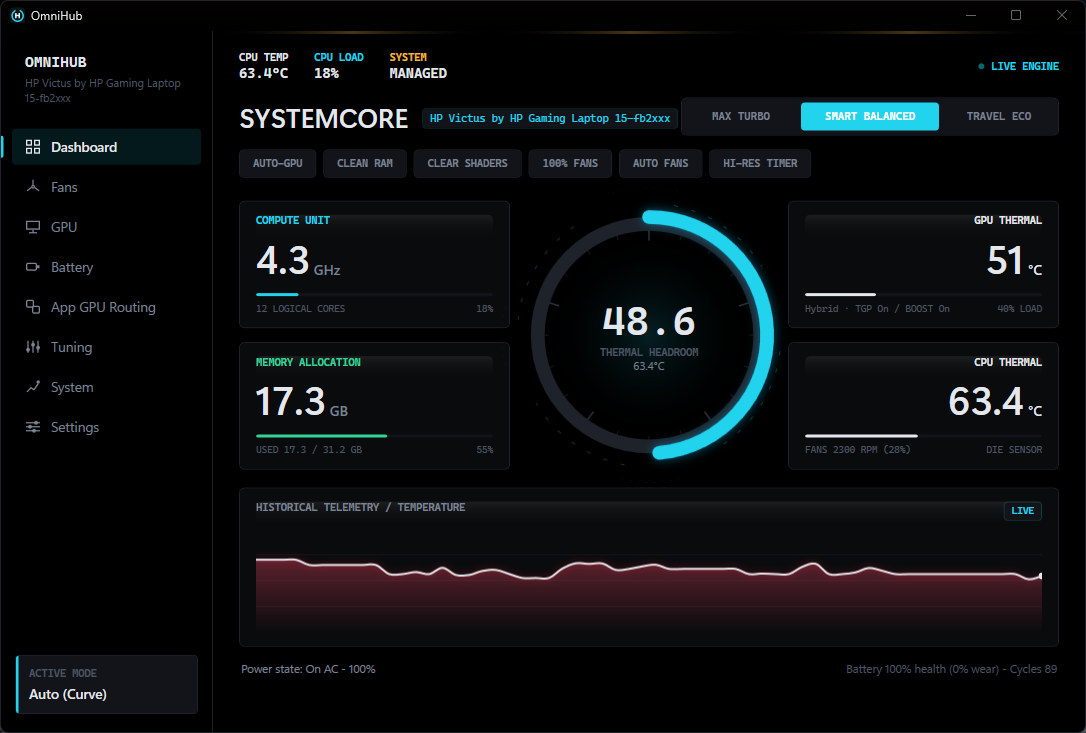Maximize the OmniHub window
This screenshot has width=1086, height=733.
1016,15
